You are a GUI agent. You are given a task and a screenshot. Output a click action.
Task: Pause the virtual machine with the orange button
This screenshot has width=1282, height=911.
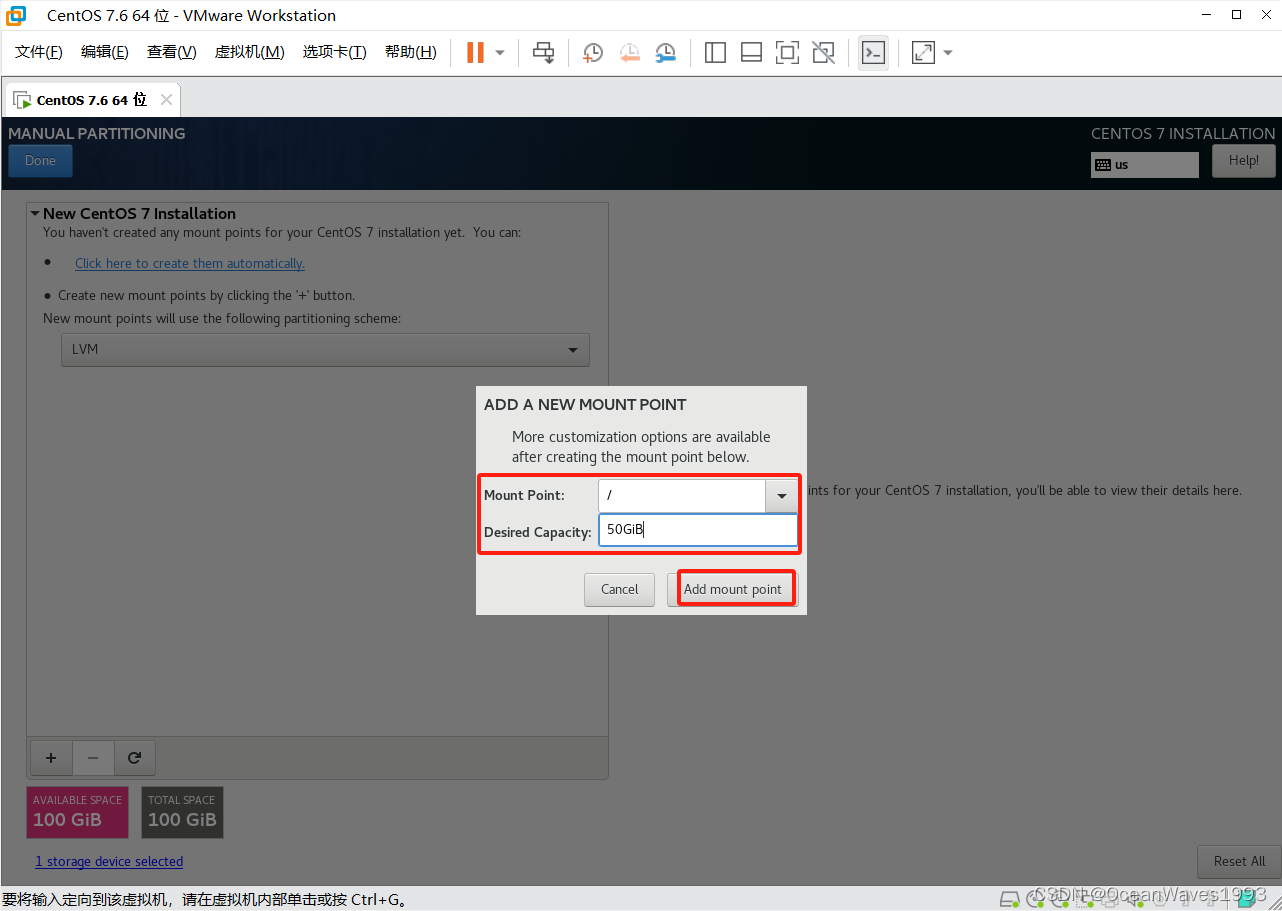coord(475,52)
